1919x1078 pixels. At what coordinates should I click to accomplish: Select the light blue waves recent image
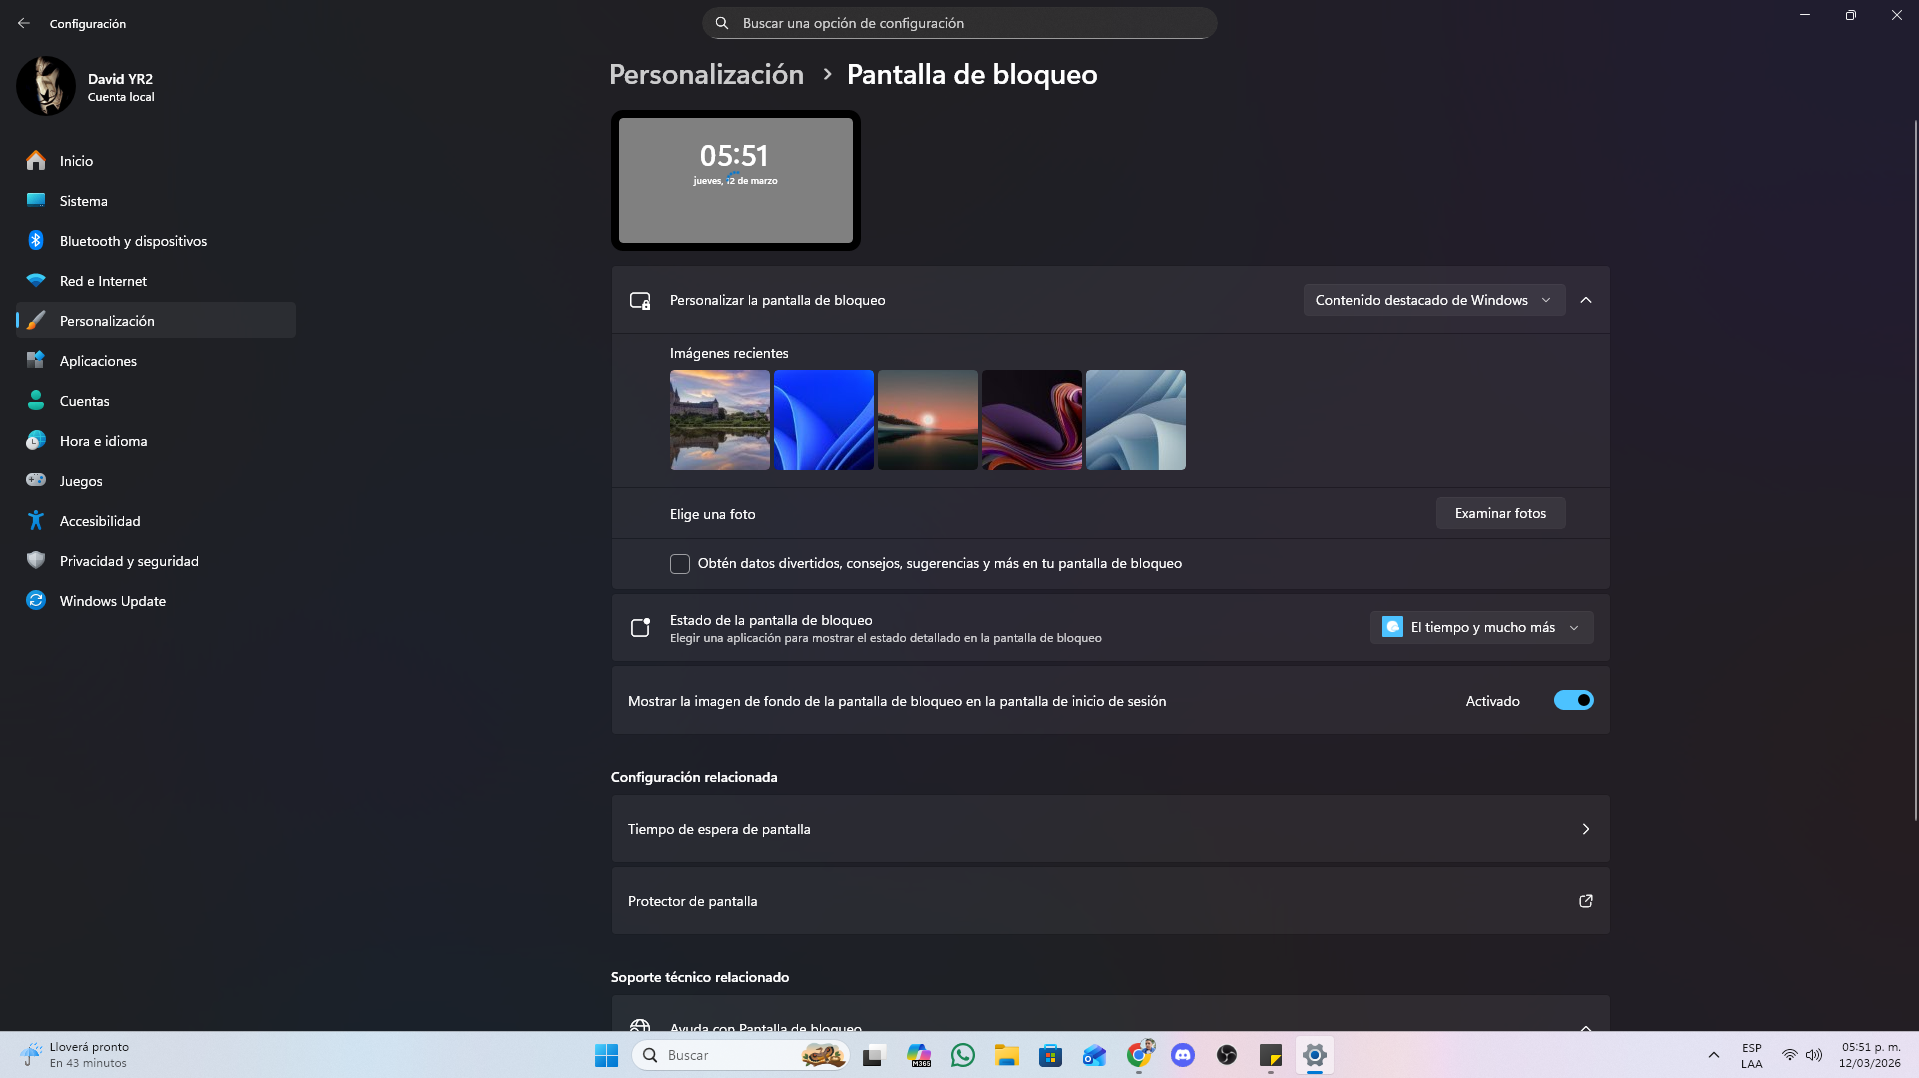tap(1136, 420)
